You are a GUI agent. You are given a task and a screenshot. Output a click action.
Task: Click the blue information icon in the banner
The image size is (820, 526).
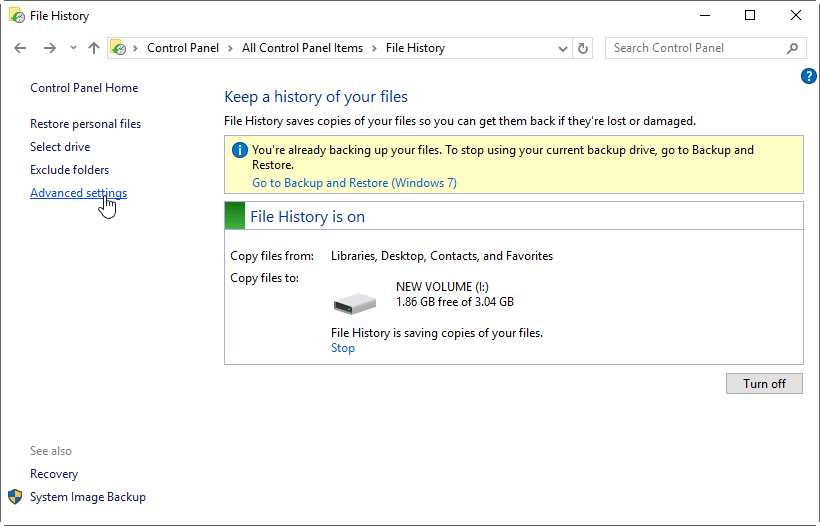(x=239, y=151)
